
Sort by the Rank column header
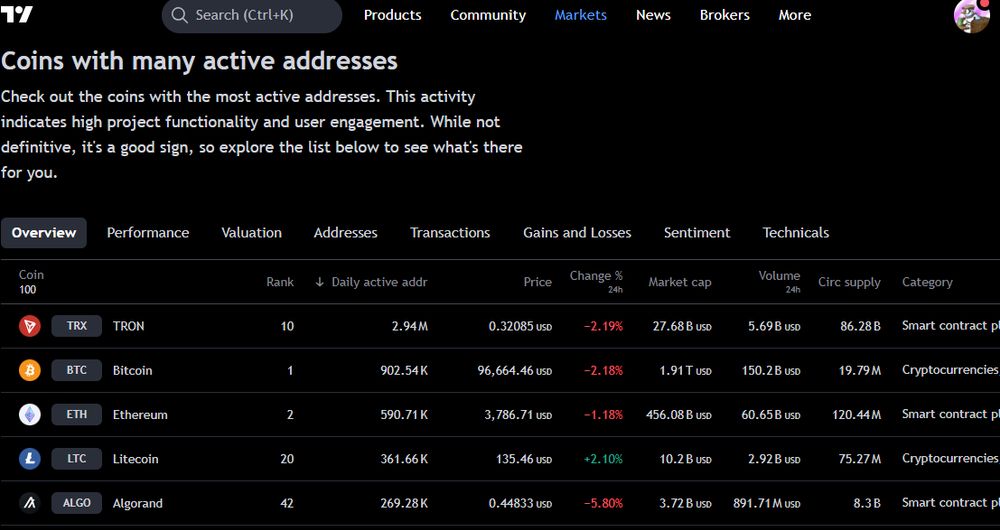[x=280, y=282]
